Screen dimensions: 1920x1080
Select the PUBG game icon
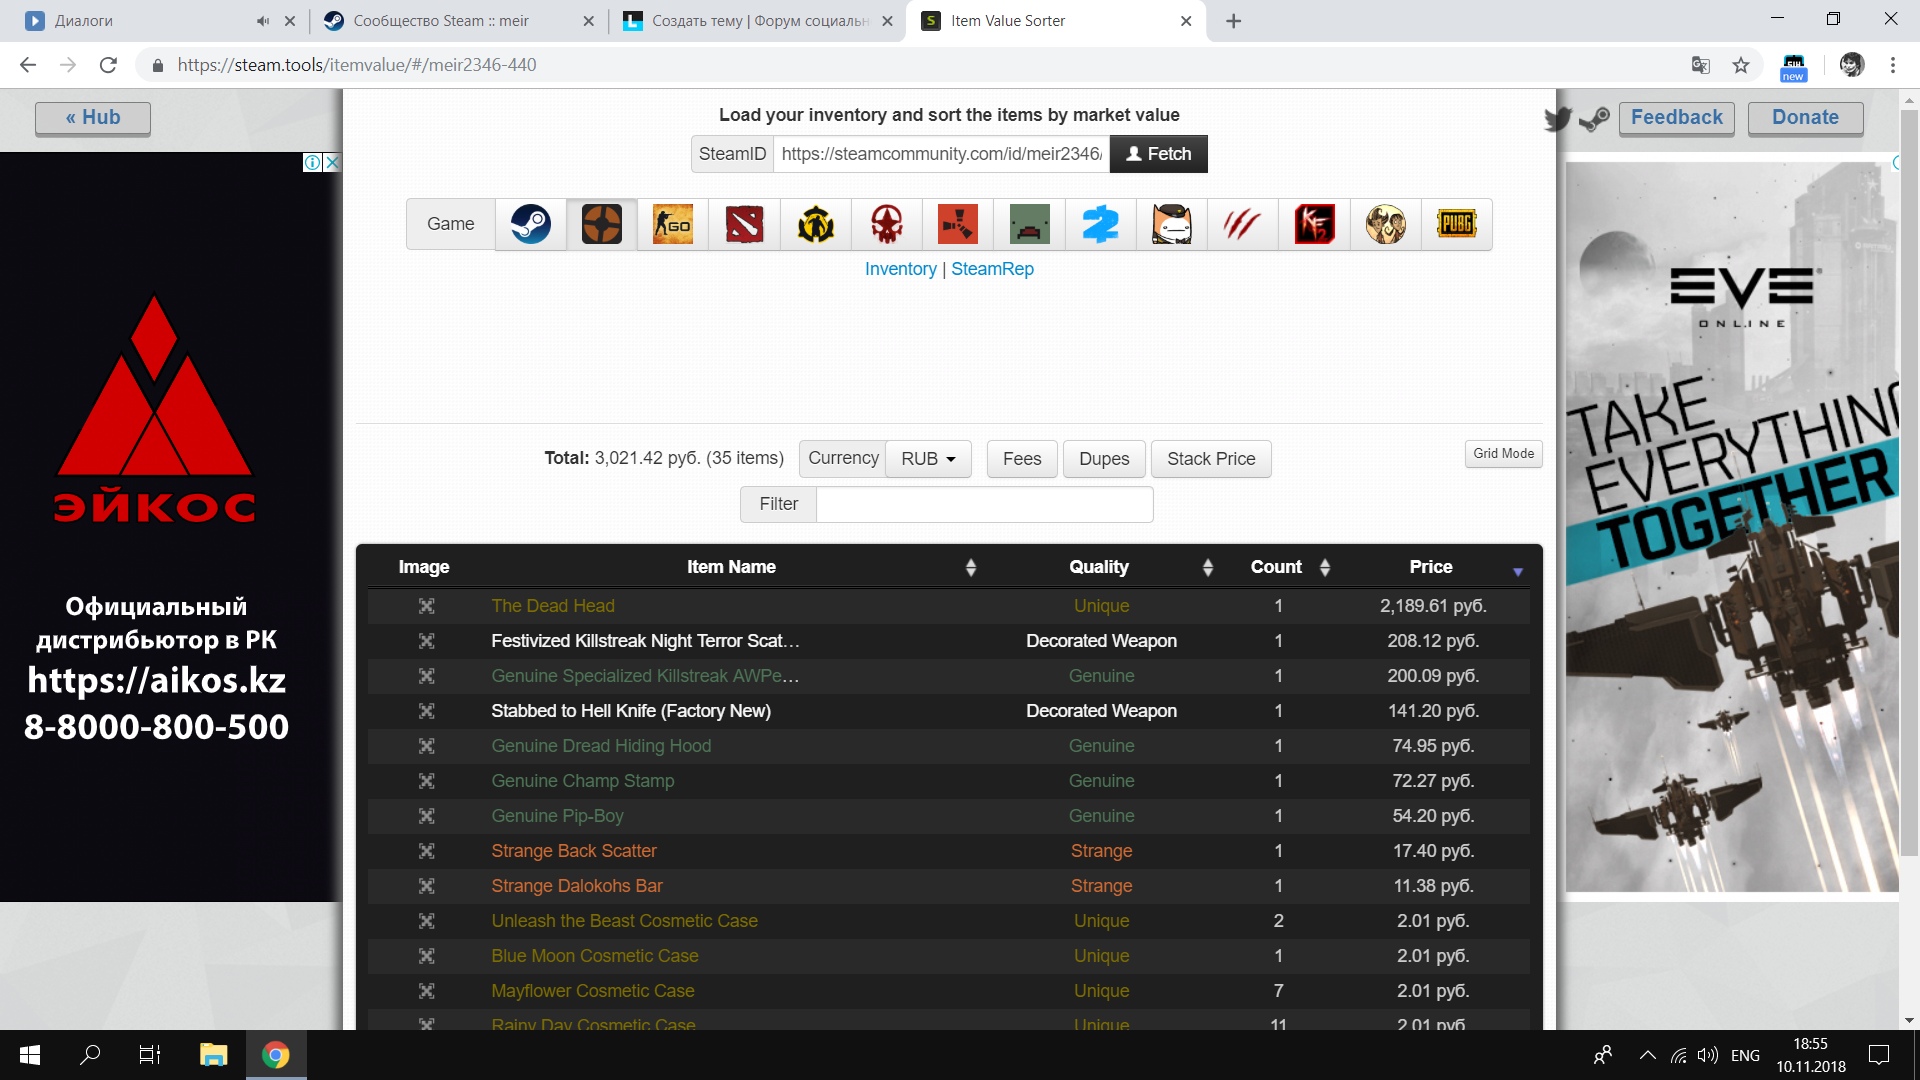coord(1456,224)
